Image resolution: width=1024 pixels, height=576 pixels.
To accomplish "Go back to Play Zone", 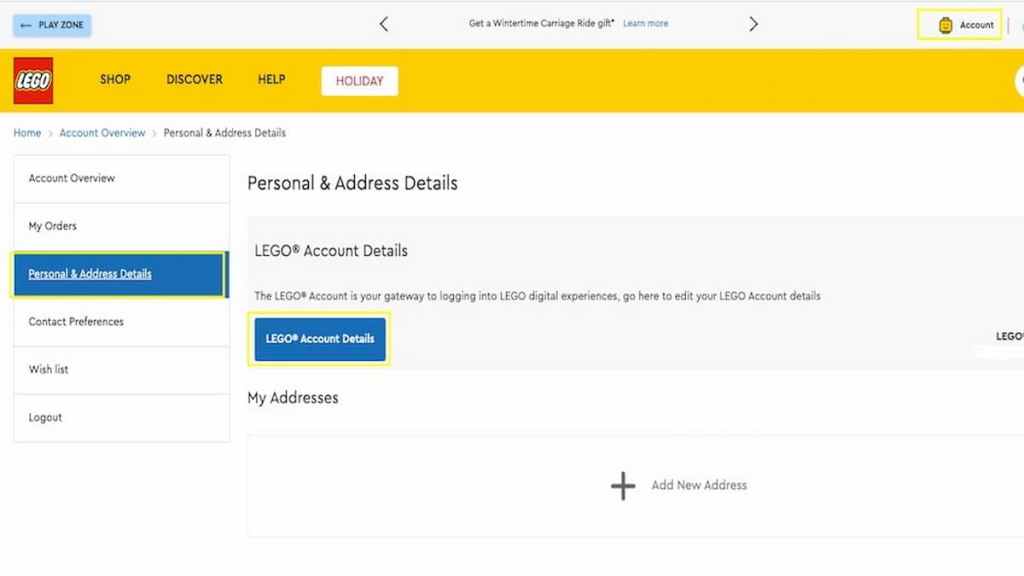I will tap(52, 25).
